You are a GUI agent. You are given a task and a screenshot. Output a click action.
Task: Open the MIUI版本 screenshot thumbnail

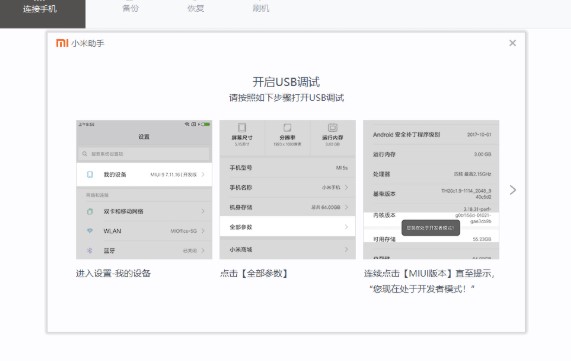[431, 189]
